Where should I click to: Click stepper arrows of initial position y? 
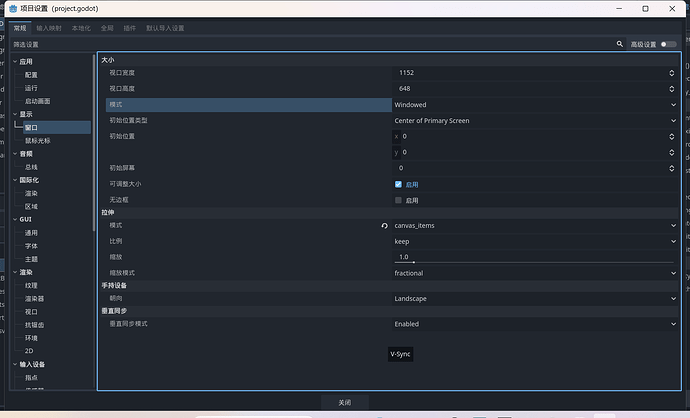(x=672, y=152)
